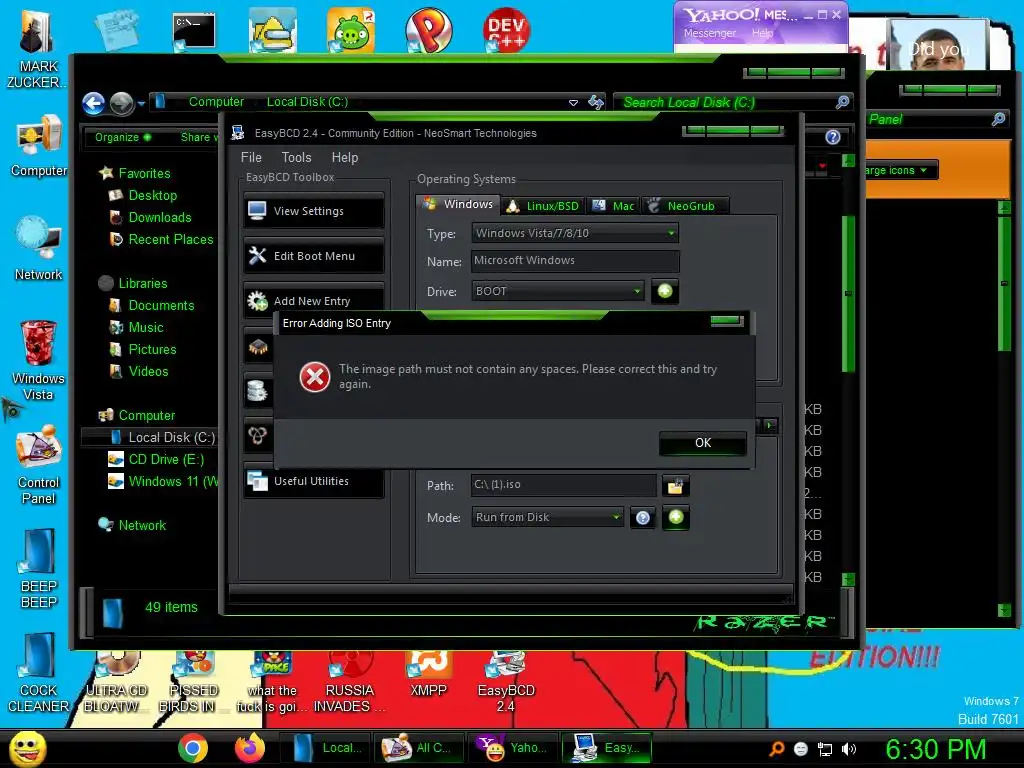Viewport: 1024px width, 768px height.
Task: Expand the address bar history dropdown in Explorer
Action: (573, 103)
